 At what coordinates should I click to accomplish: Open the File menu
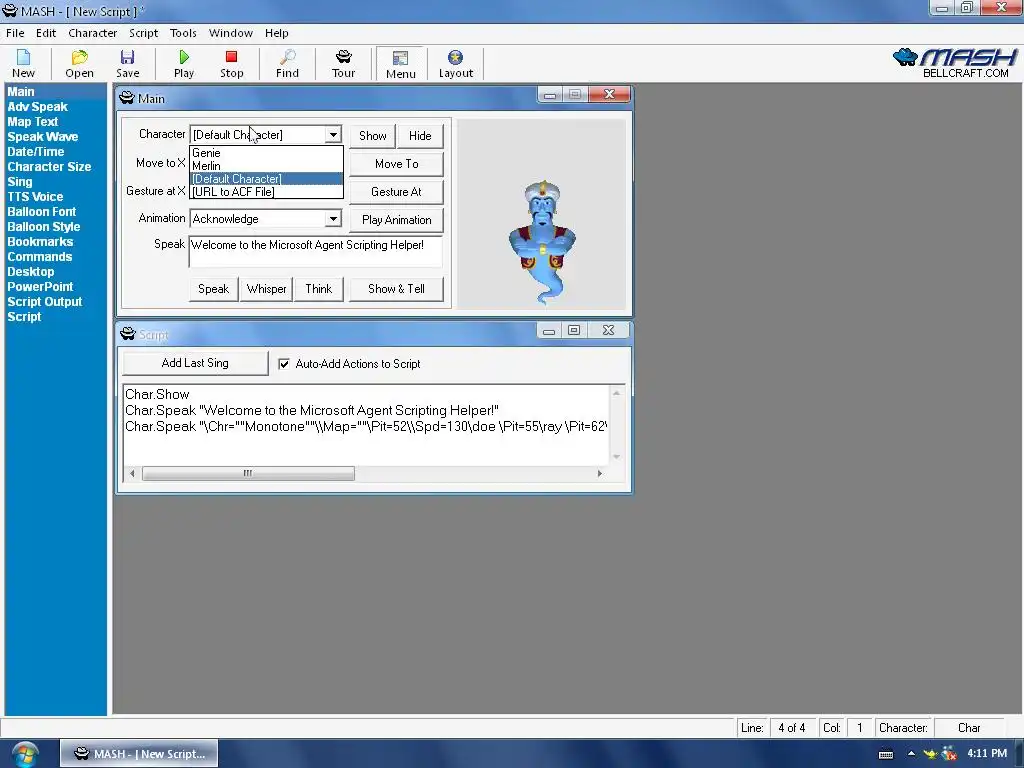click(15, 33)
